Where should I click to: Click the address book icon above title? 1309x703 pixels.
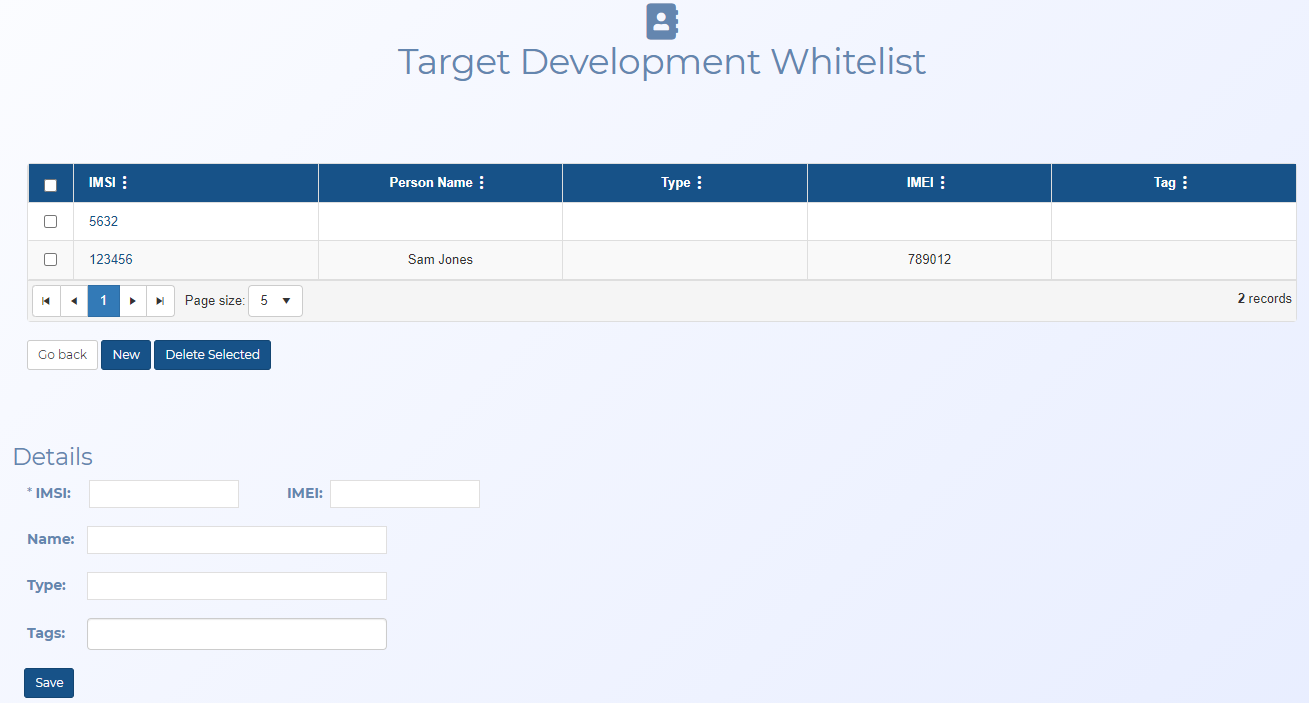tap(662, 21)
